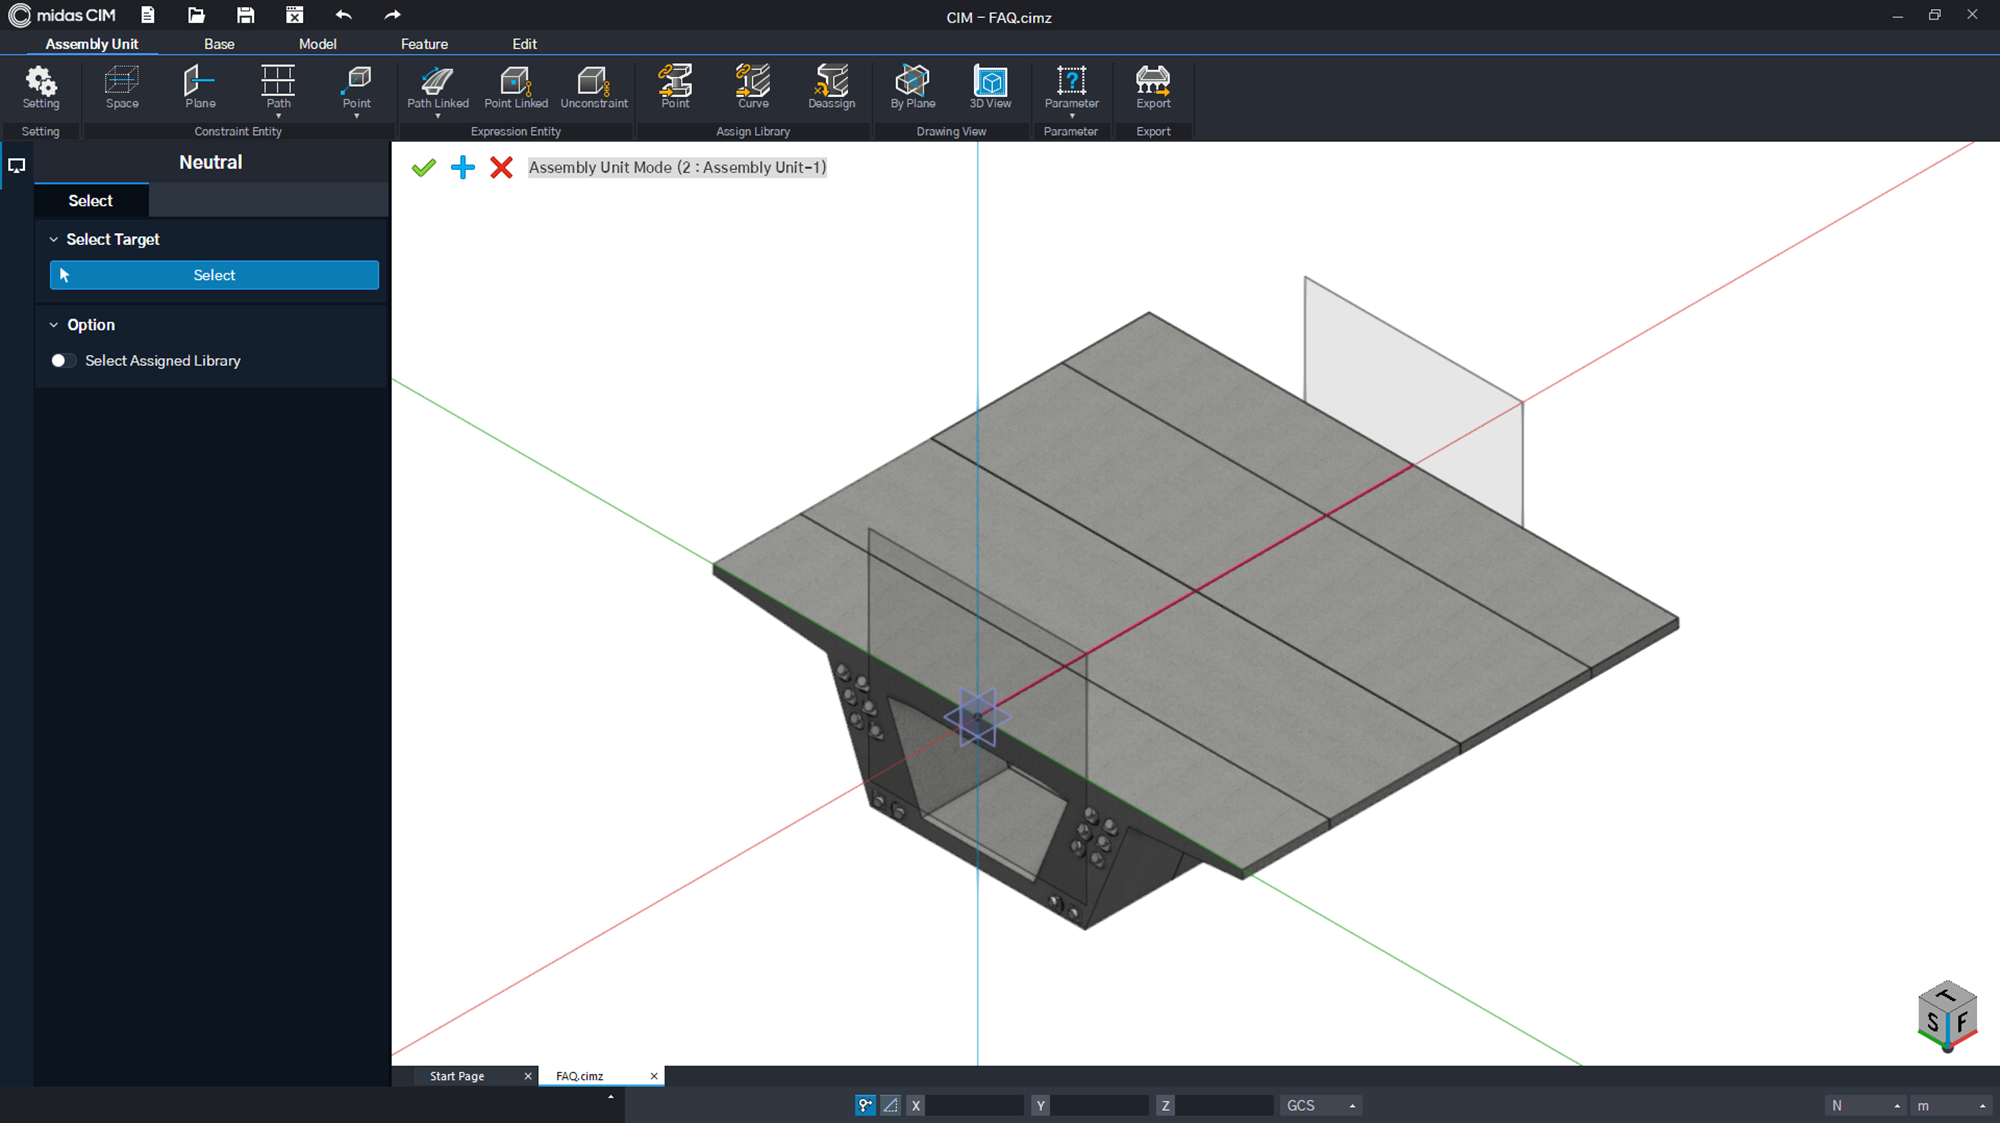Close the FAQ.cimz tab
2000x1123 pixels.
[x=654, y=1076]
